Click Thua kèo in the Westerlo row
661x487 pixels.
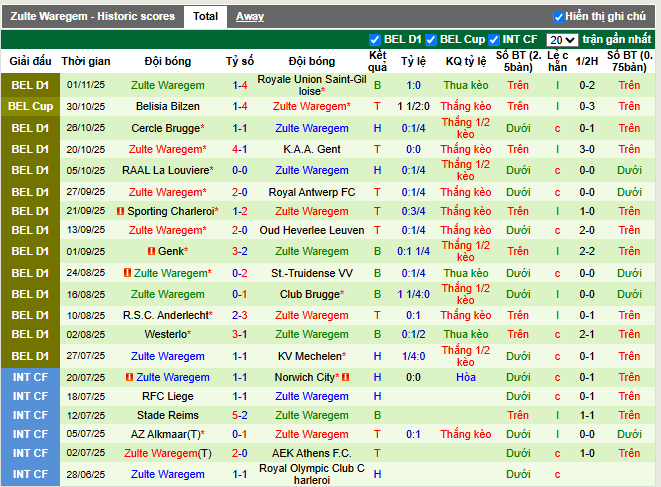(x=466, y=334)
